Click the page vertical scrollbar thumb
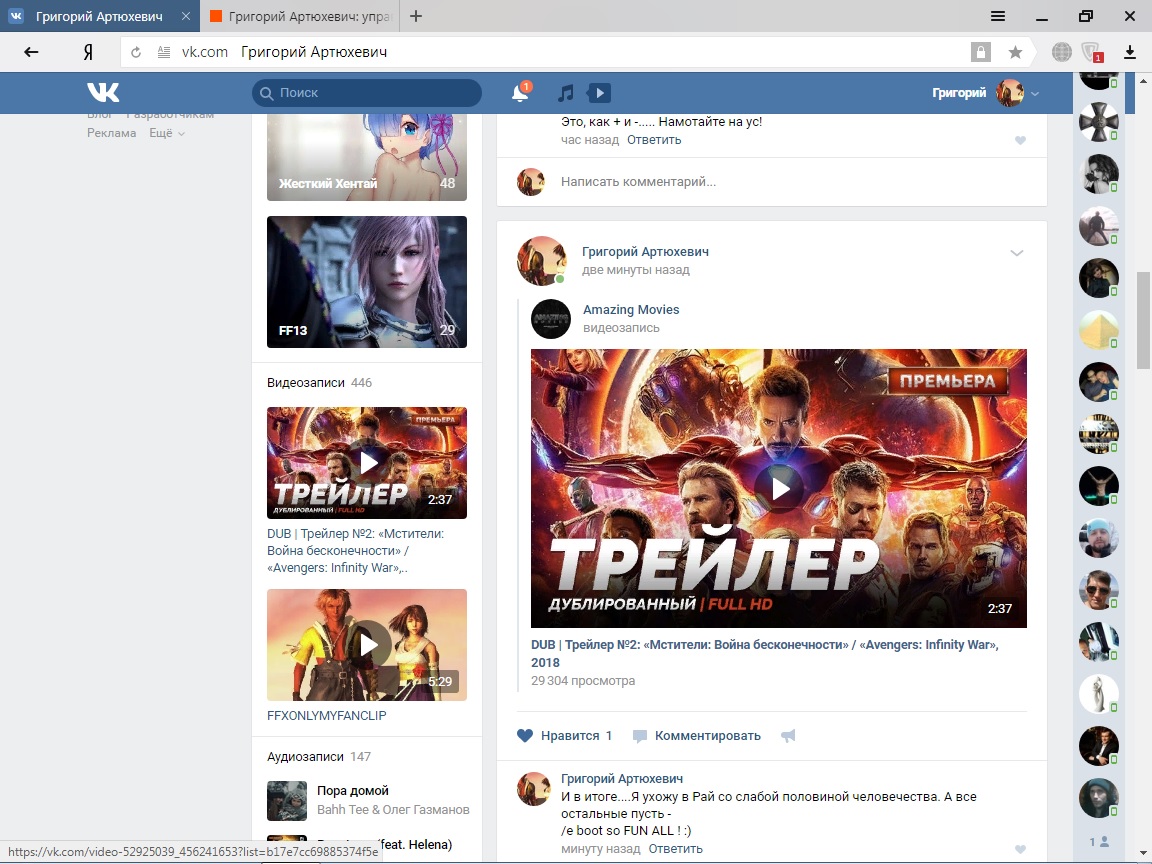Screen dimensions: 1152x864 1143,320
